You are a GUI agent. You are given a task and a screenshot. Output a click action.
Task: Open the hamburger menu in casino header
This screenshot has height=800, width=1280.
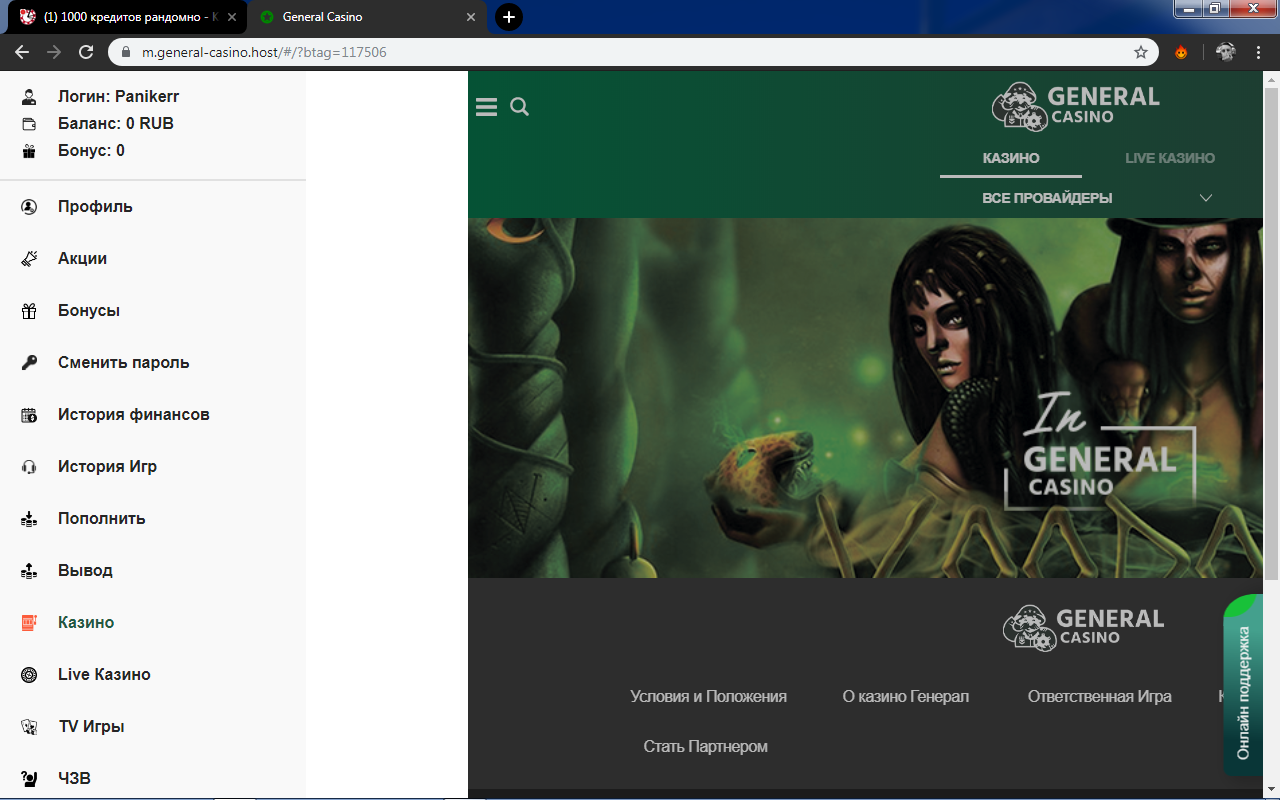pyautogui.click(x=487, y=107)
